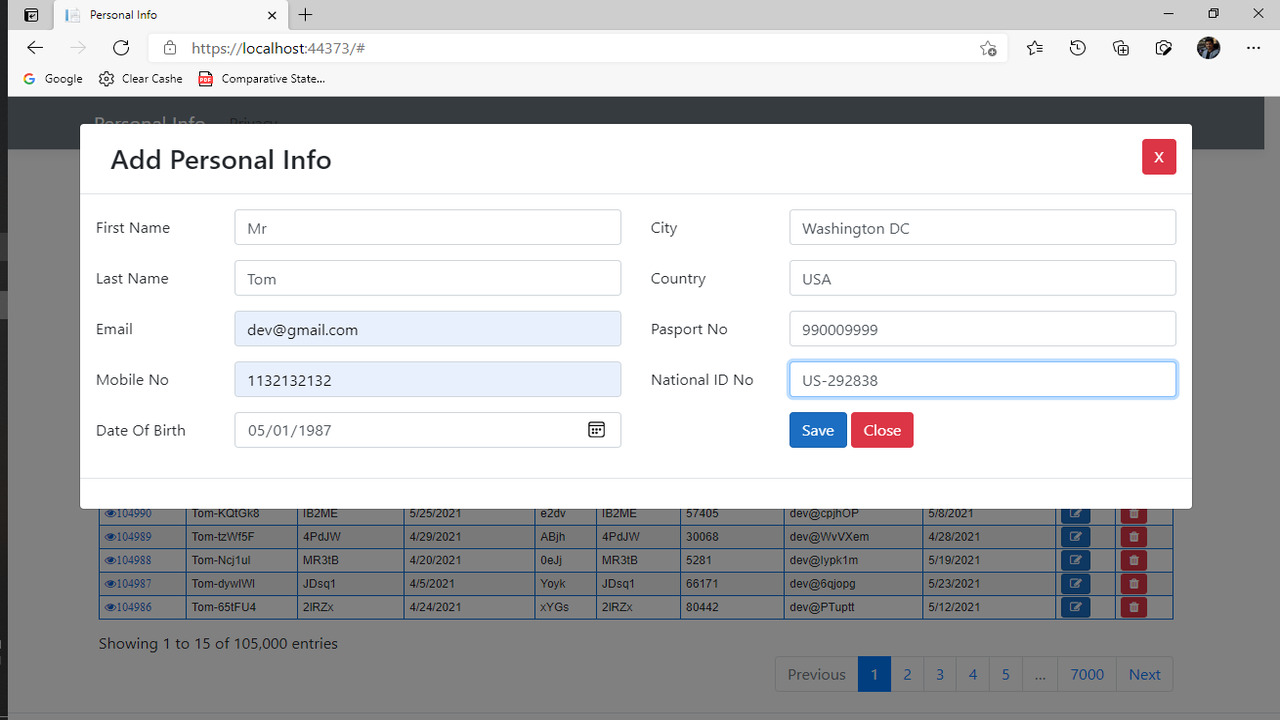The image size is (1280, 720).
Task: Delete the record 104986 with trash icon
Action: coord(1133,606)
